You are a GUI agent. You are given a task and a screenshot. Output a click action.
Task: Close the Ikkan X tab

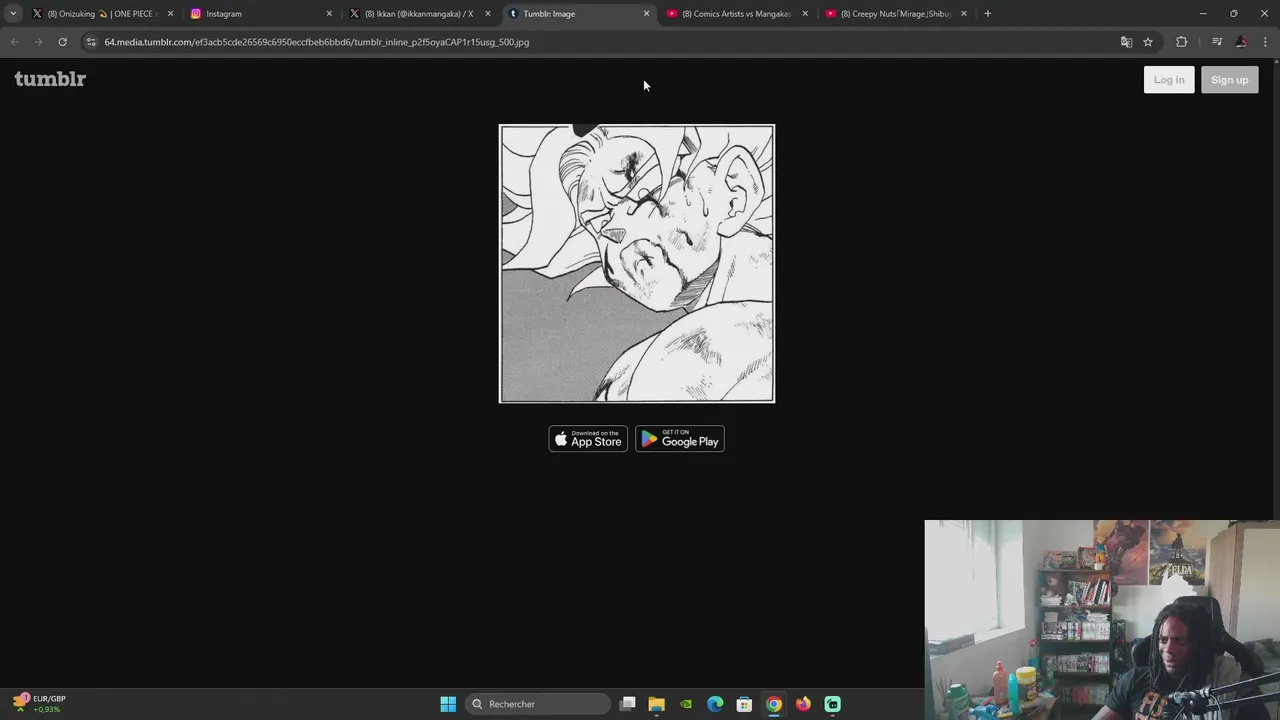(488, 14)
